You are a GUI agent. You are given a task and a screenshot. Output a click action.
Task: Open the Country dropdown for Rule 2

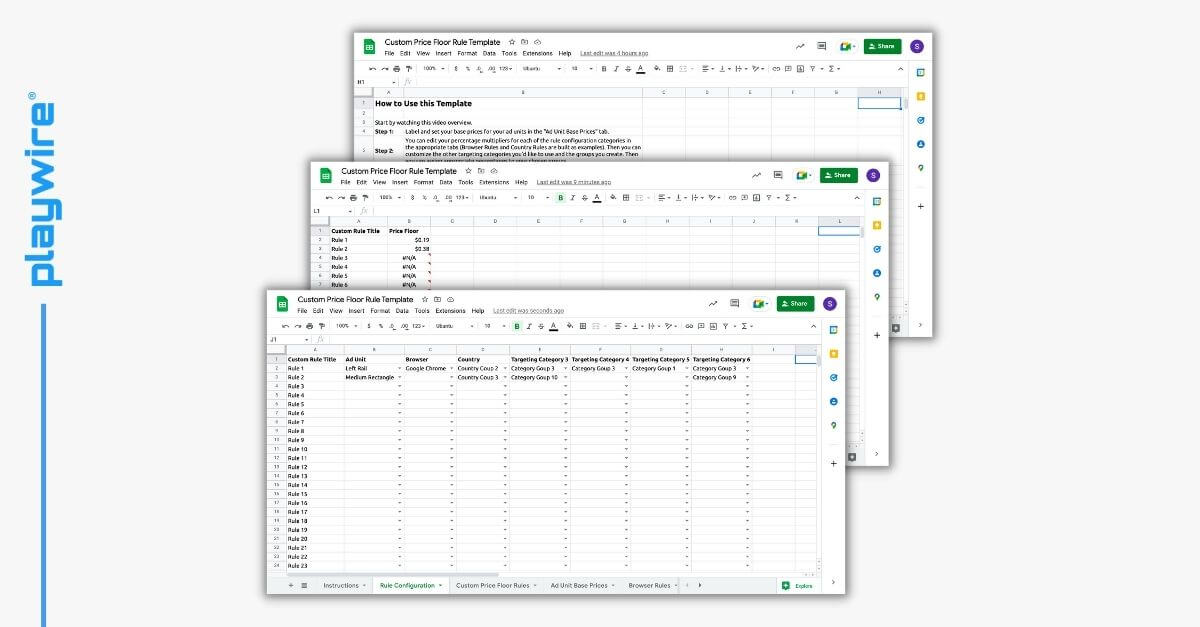click(503, 376)
